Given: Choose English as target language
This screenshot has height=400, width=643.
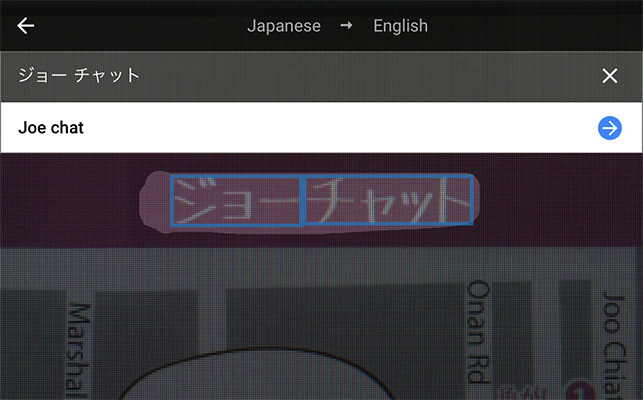Looking at the screenshot, I should 400,26.
